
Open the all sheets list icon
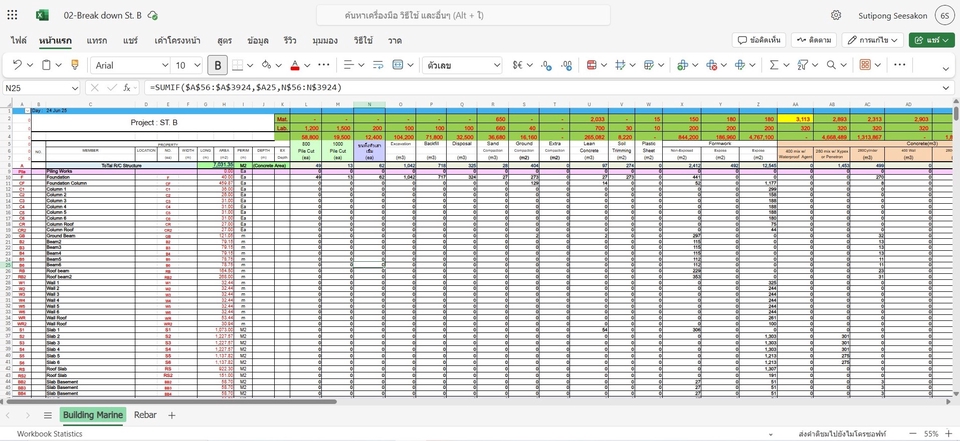click(47, 414)
